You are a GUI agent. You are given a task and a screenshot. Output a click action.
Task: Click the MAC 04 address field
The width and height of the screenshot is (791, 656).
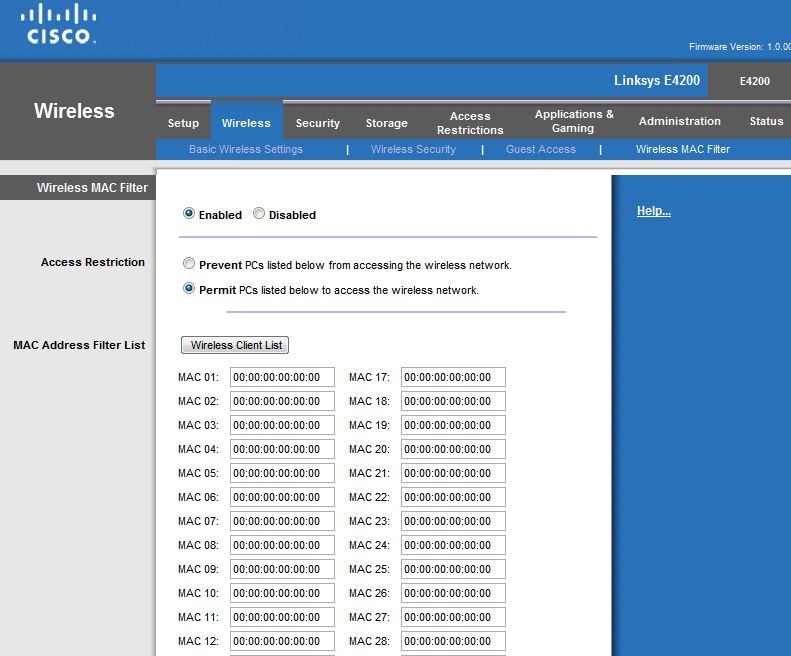(282, 449)
